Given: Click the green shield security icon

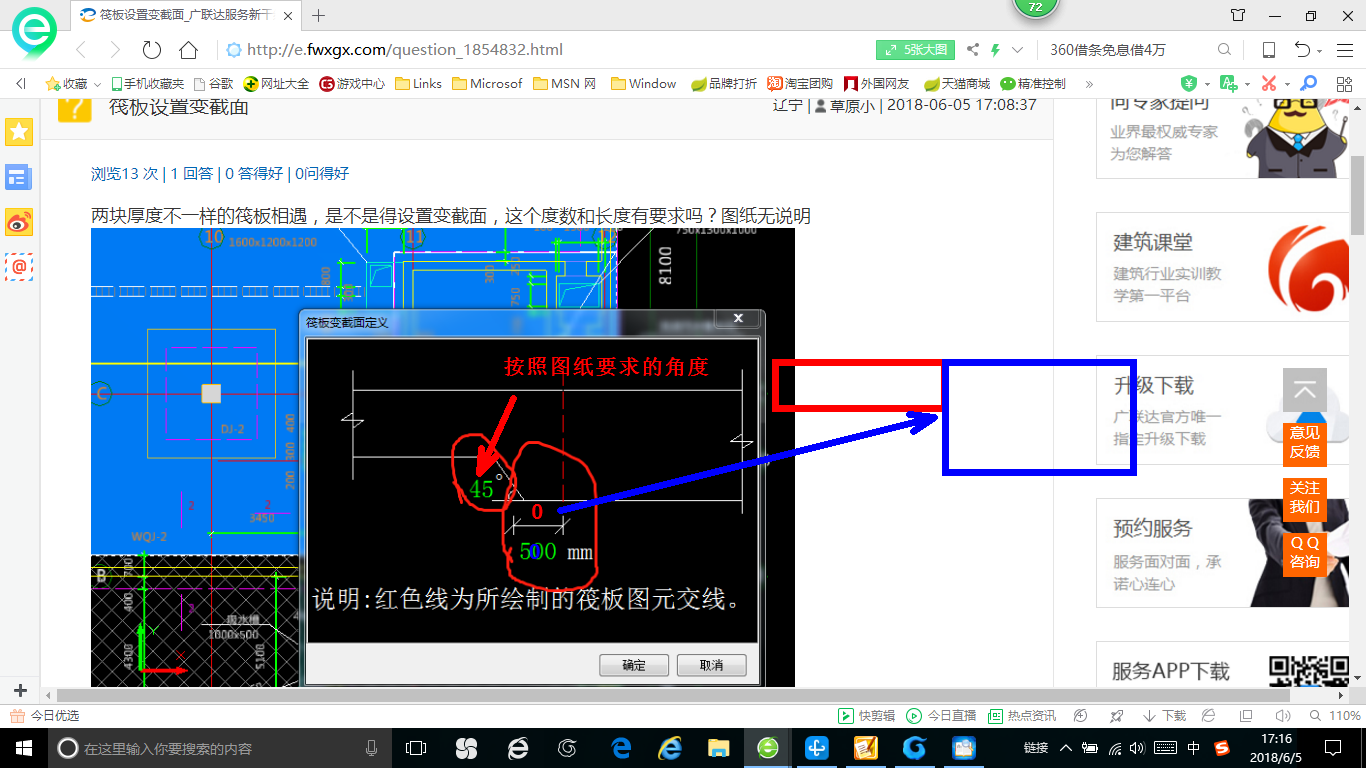Looking at the screenshot, I should 1189,84.
